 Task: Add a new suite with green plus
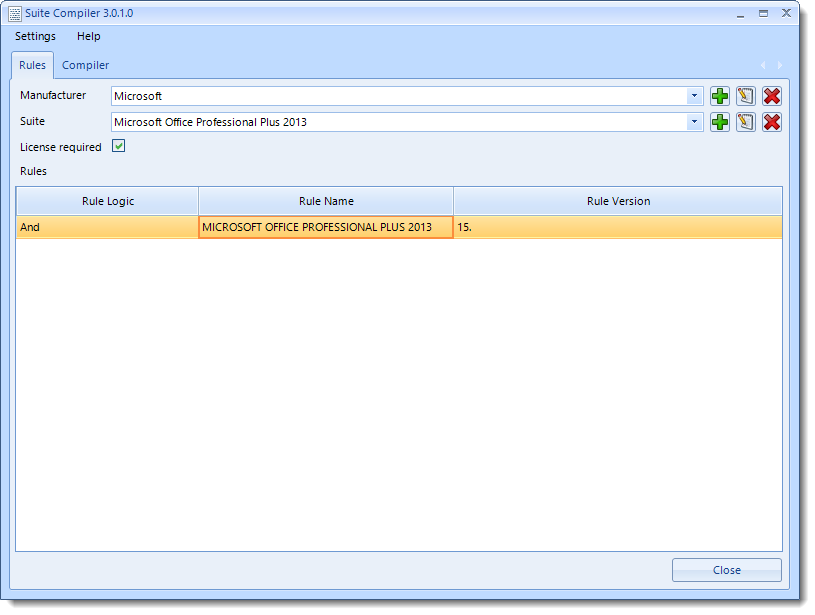coord(720,122)
